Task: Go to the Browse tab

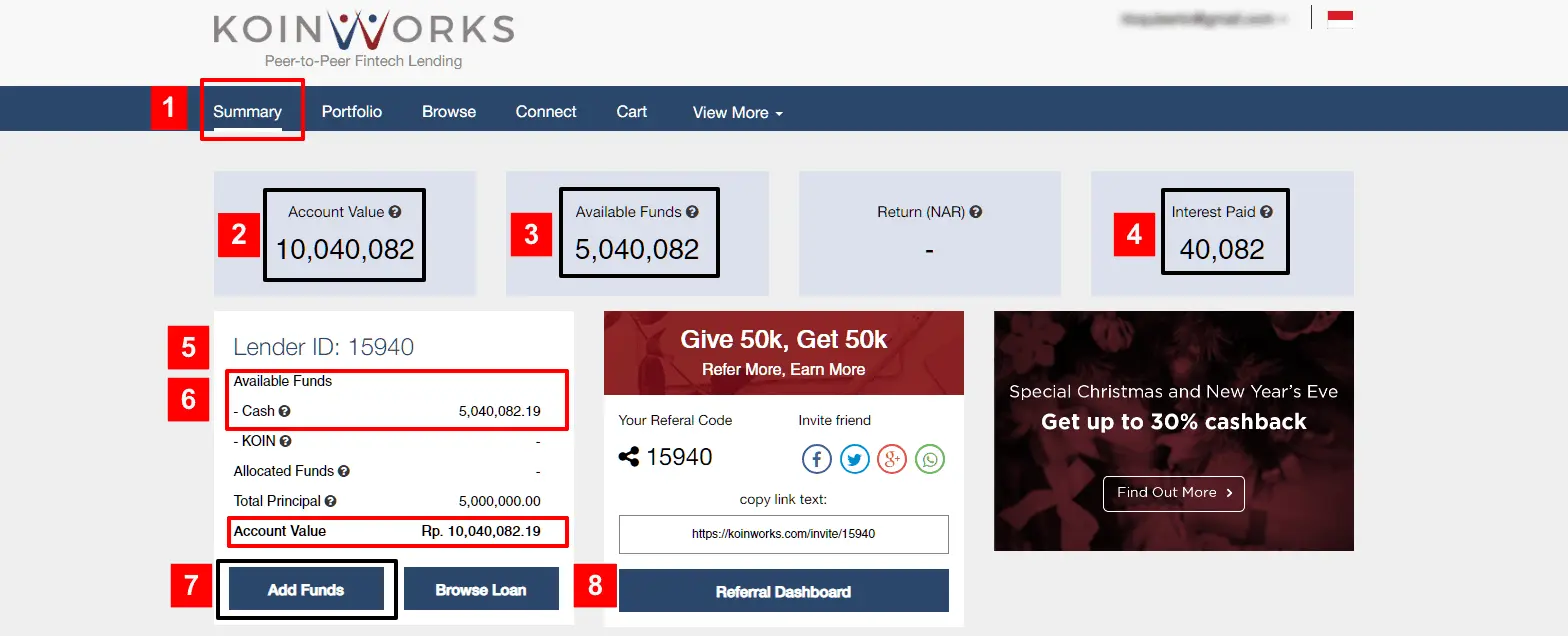Action: coord(449,112)
